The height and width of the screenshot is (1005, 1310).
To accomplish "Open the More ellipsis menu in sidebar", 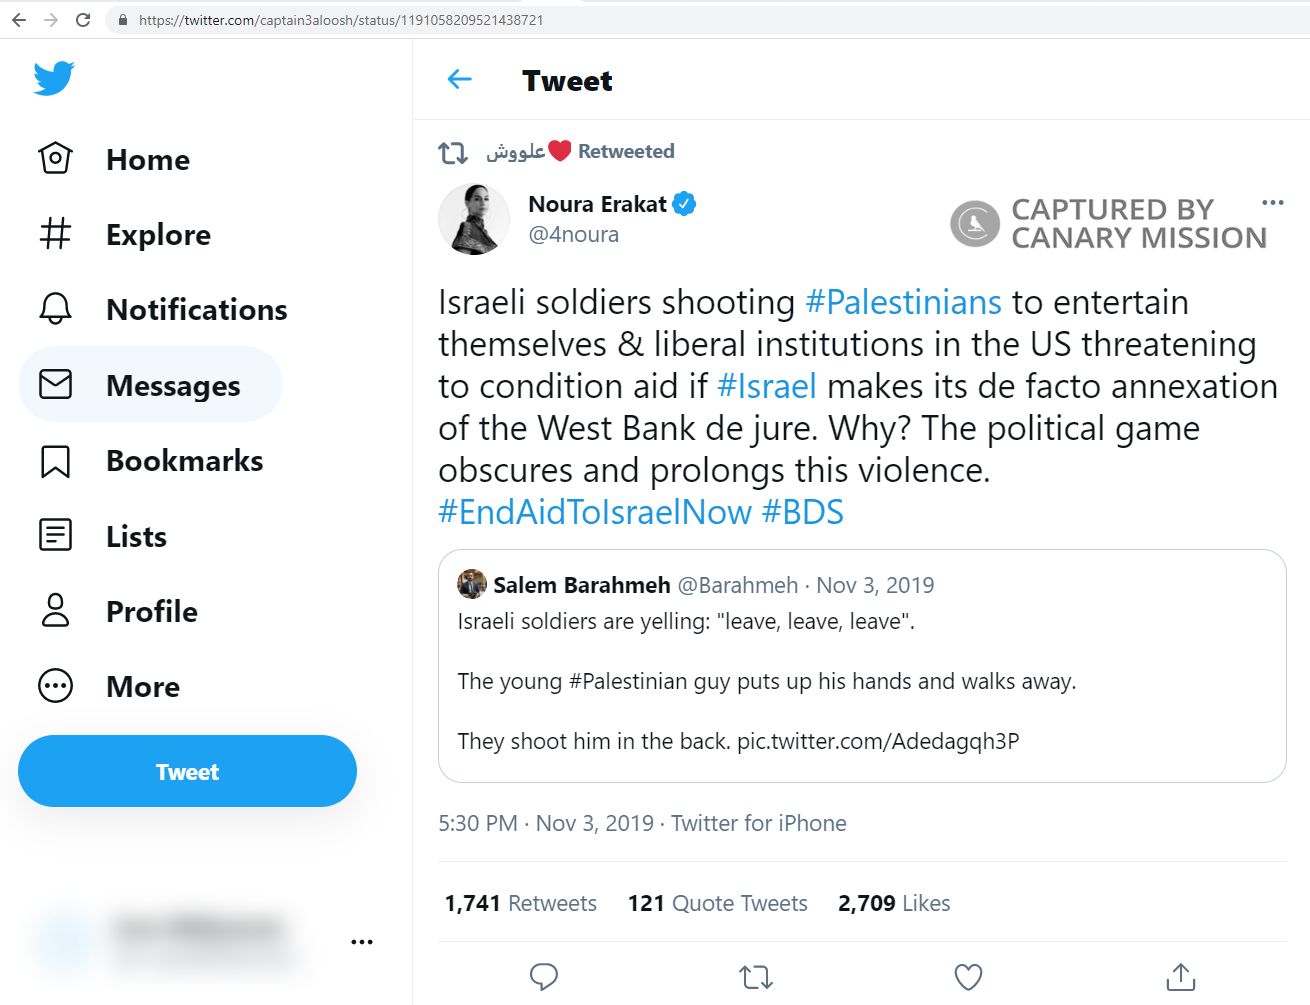I will point(57,686).
